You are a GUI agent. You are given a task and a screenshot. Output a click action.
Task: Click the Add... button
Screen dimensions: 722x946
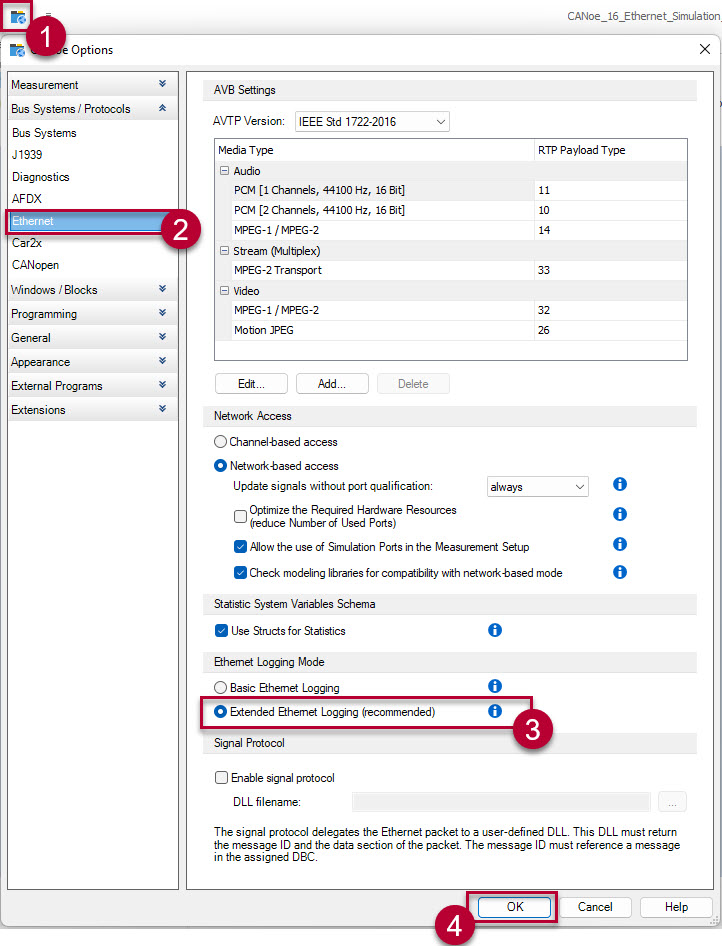pyautogui.click(x=332, y=384)
